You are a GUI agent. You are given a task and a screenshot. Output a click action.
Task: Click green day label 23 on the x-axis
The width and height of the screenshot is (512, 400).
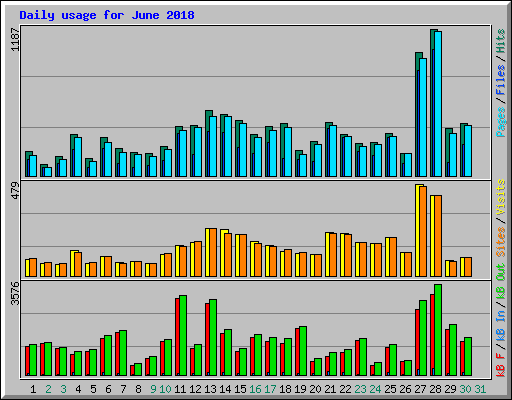(x=360, y=389)
